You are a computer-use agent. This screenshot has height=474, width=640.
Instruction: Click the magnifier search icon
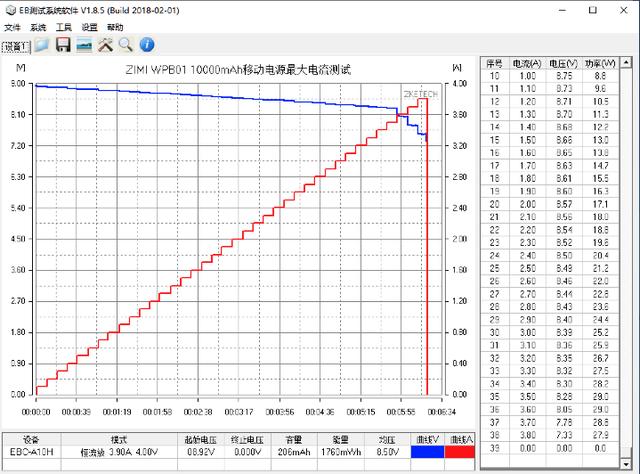tap(126, 45)
